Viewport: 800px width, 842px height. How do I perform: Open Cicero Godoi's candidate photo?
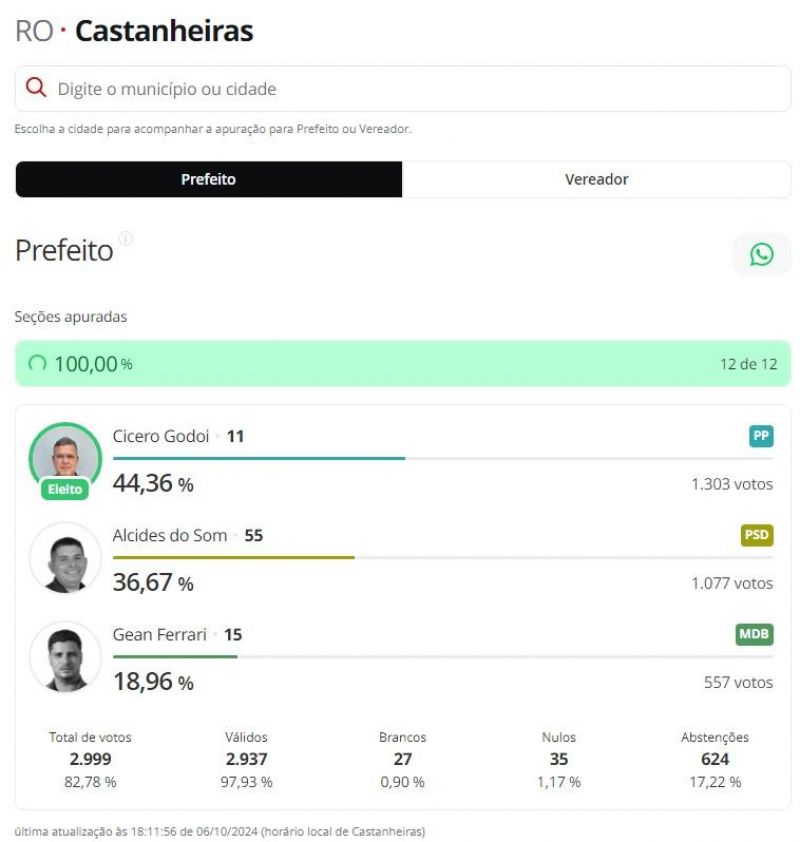point(66,458)
